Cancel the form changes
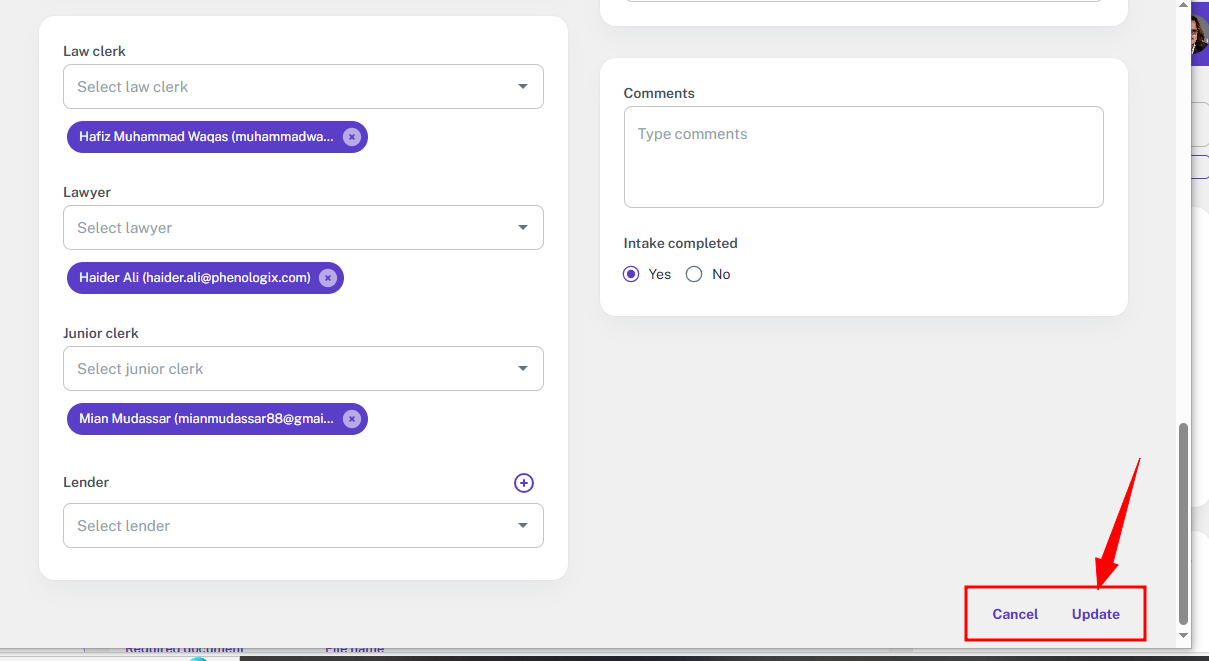 click(1015, 614)
